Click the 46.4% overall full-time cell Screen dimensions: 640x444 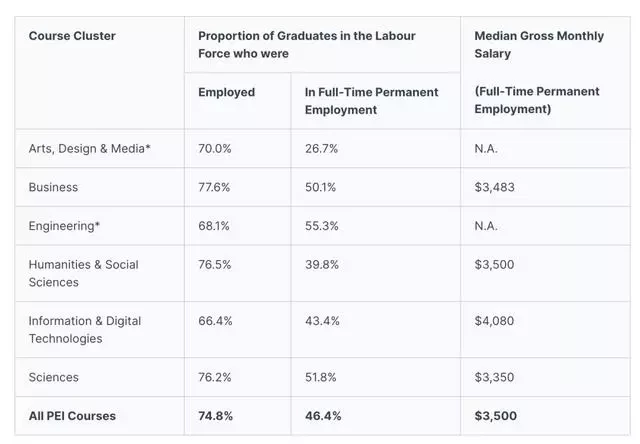coord(323,416)
